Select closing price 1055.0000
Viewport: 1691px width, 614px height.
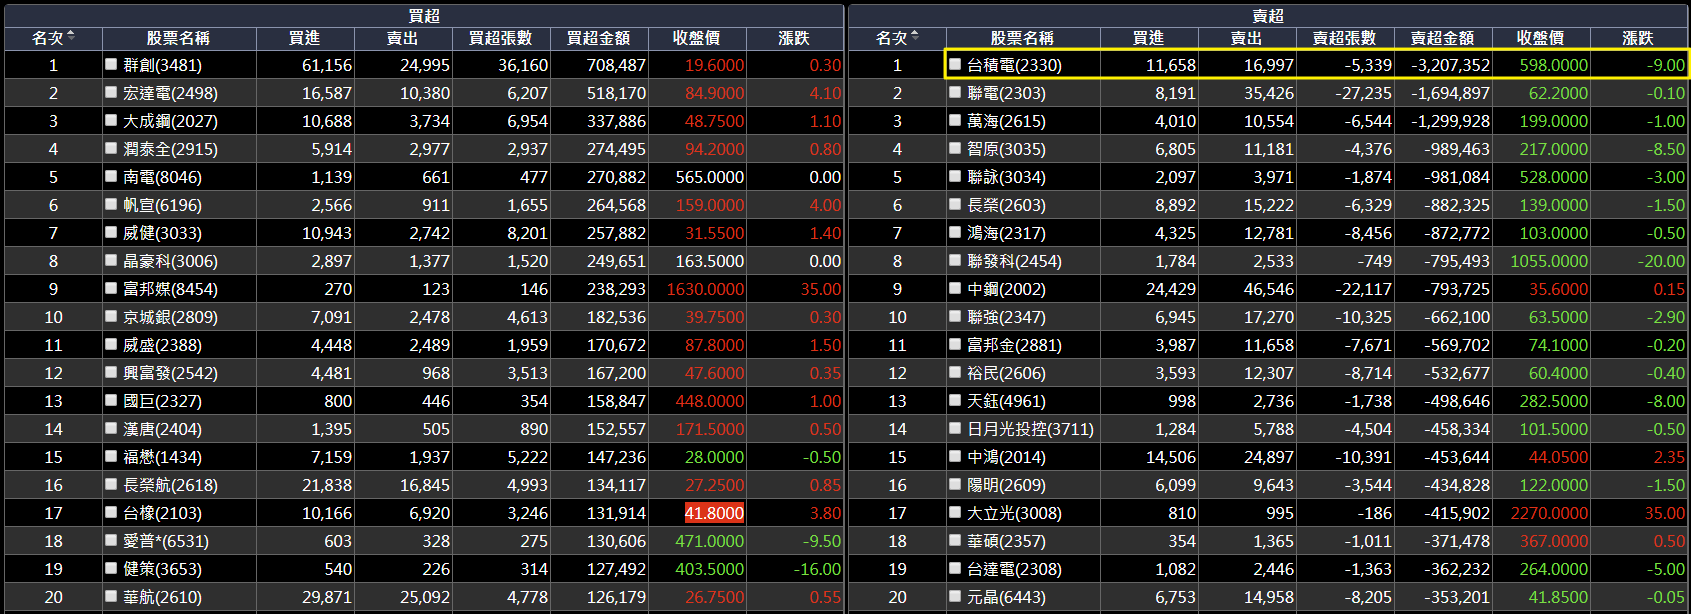coord(1549,261)
